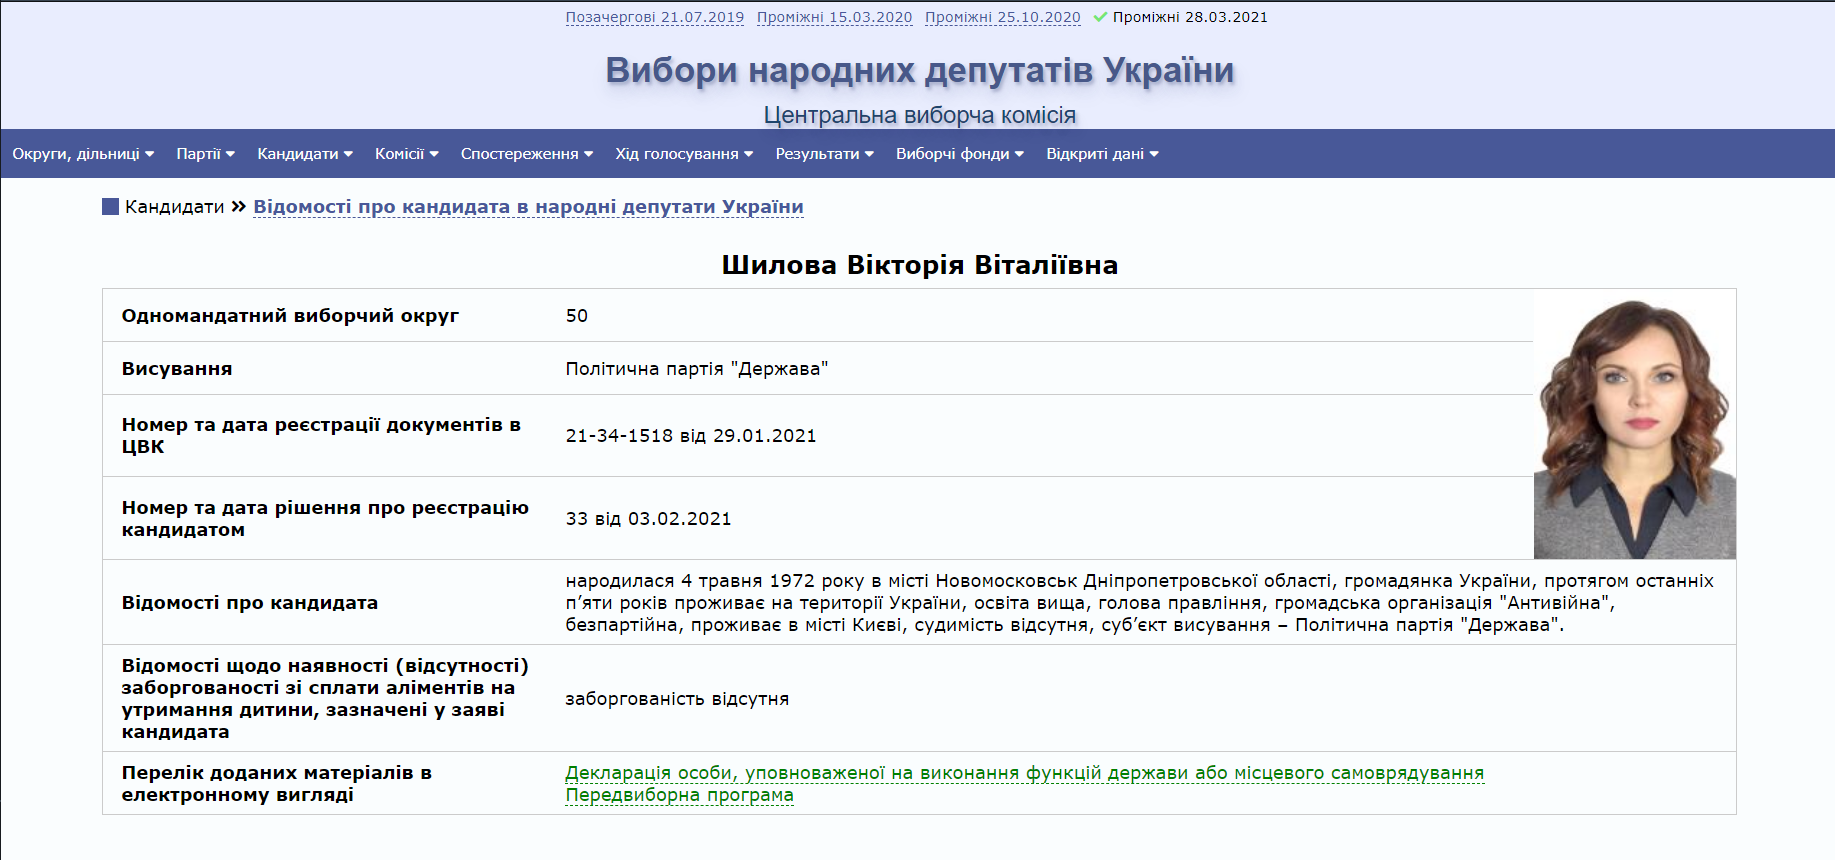Click the value 33 від 03.02.2021
This screenshot has width=1835, height=860.
(648, 519)
